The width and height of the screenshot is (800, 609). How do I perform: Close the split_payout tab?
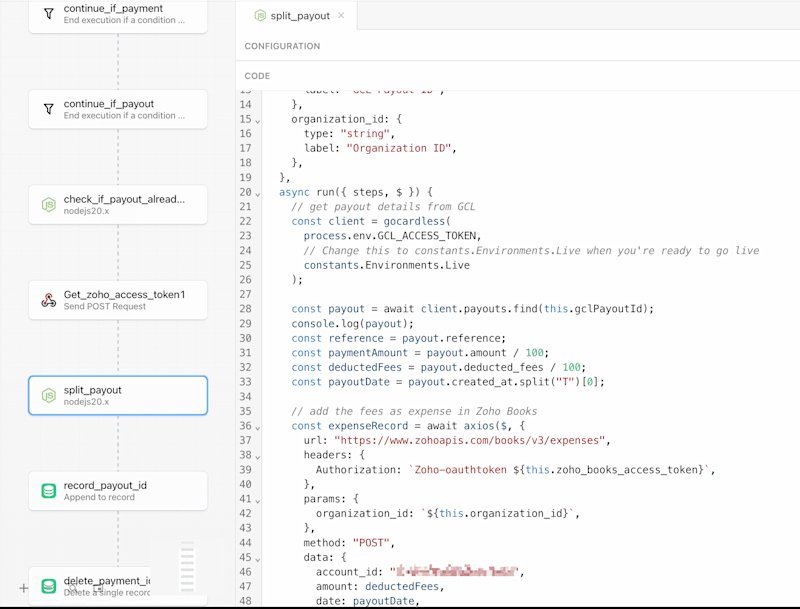coord(341,15)
